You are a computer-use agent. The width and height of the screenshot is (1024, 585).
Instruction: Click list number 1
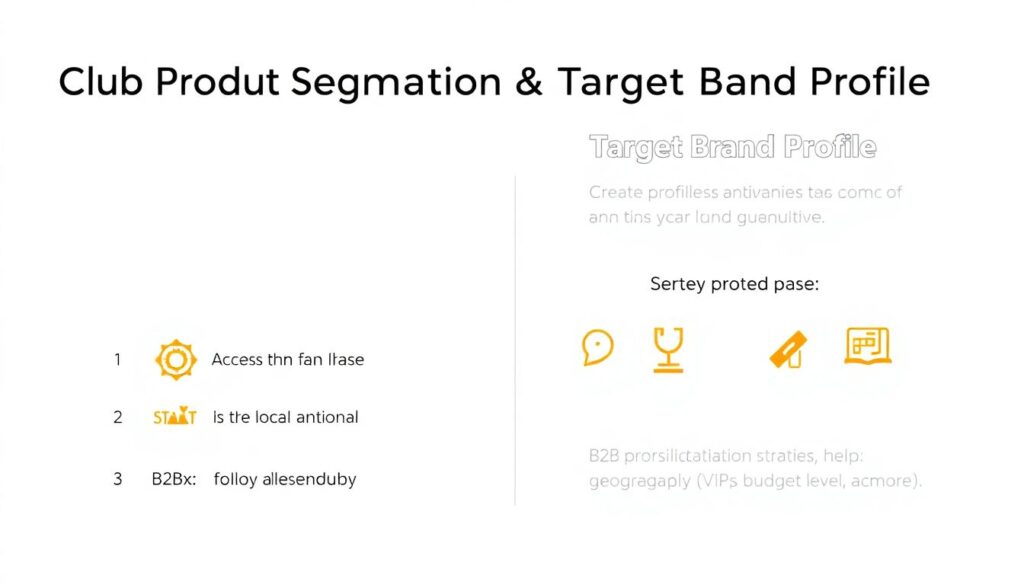(x=117, y=359)
